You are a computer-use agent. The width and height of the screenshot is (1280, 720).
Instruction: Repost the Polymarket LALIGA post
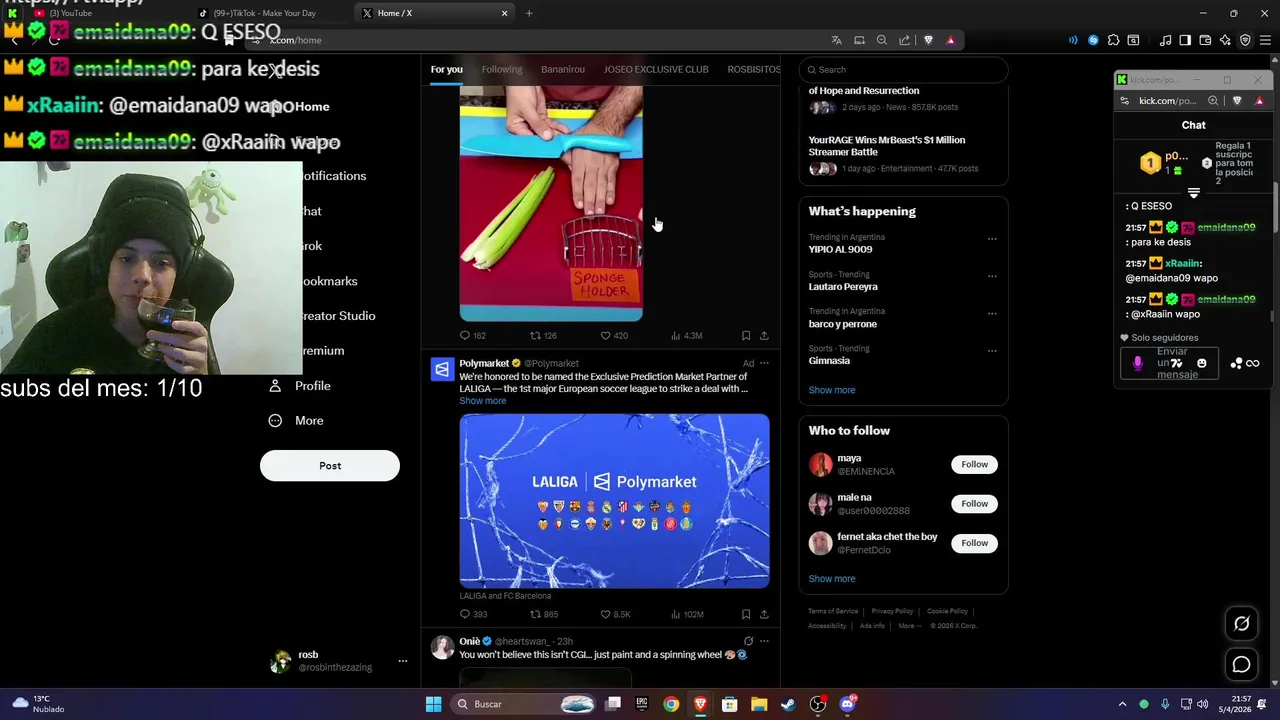tap(544, 614)
